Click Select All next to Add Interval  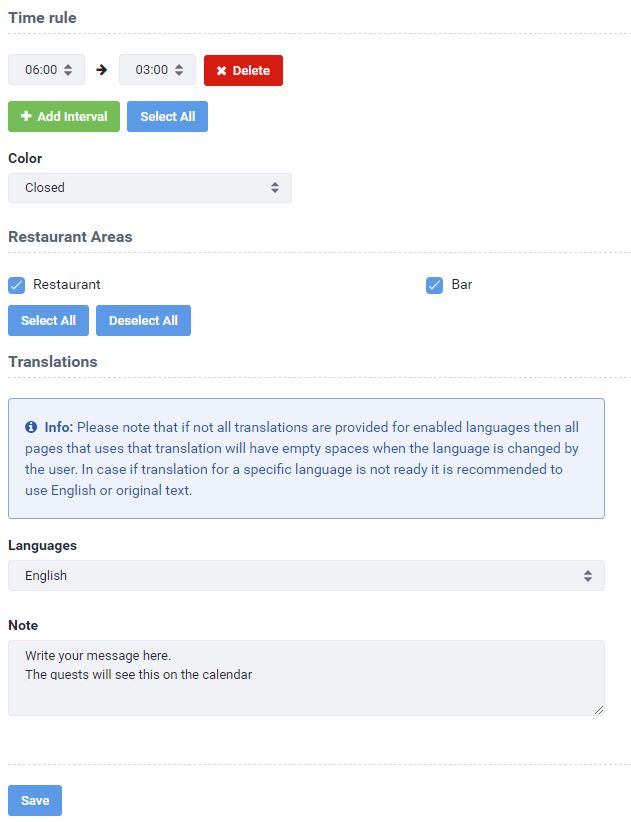(167, 116)
